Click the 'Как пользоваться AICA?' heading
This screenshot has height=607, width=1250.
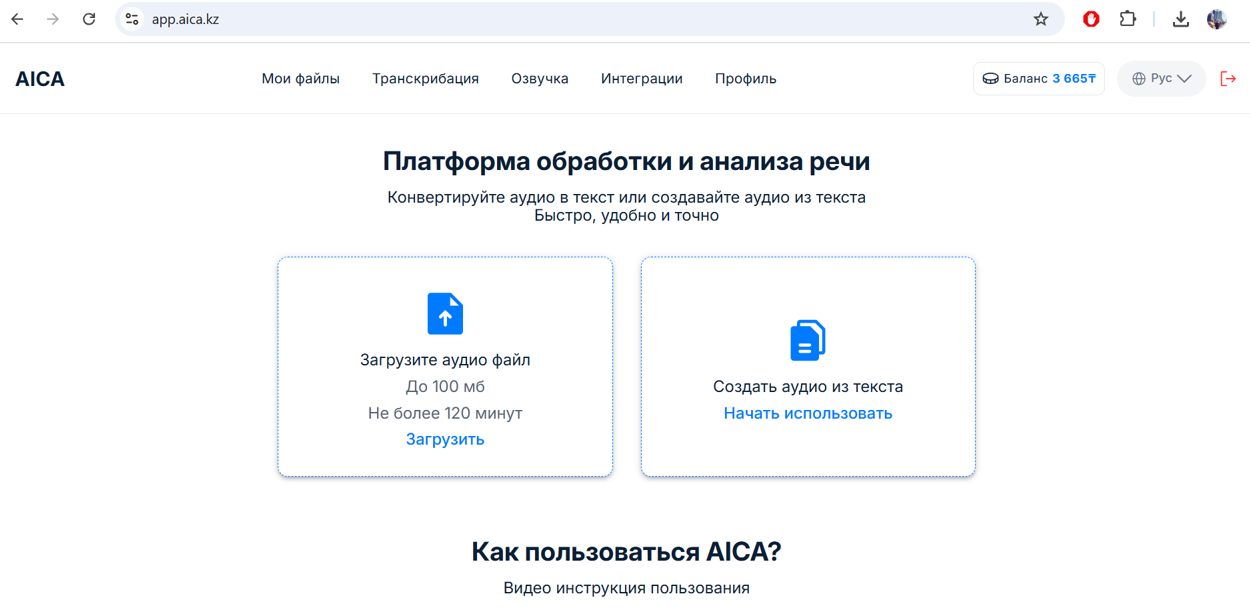626,552
